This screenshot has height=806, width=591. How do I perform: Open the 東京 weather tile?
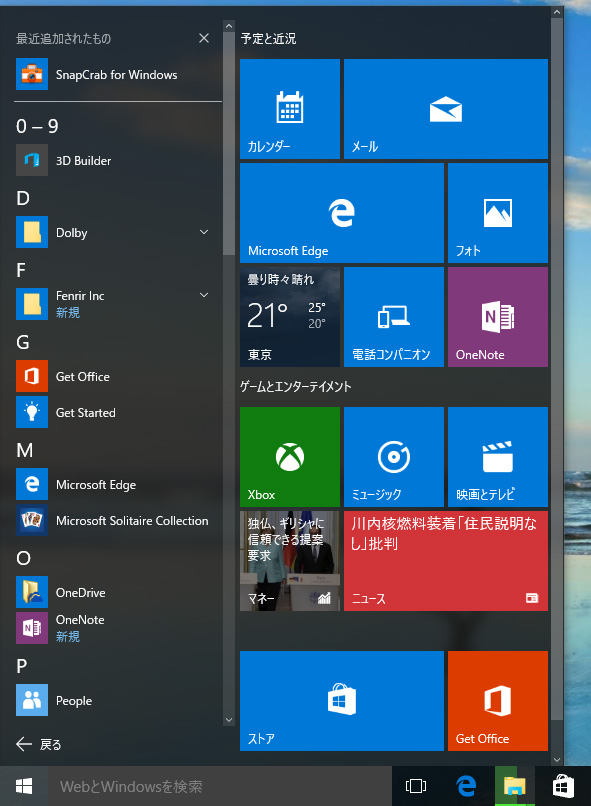[x=289, y=317]
